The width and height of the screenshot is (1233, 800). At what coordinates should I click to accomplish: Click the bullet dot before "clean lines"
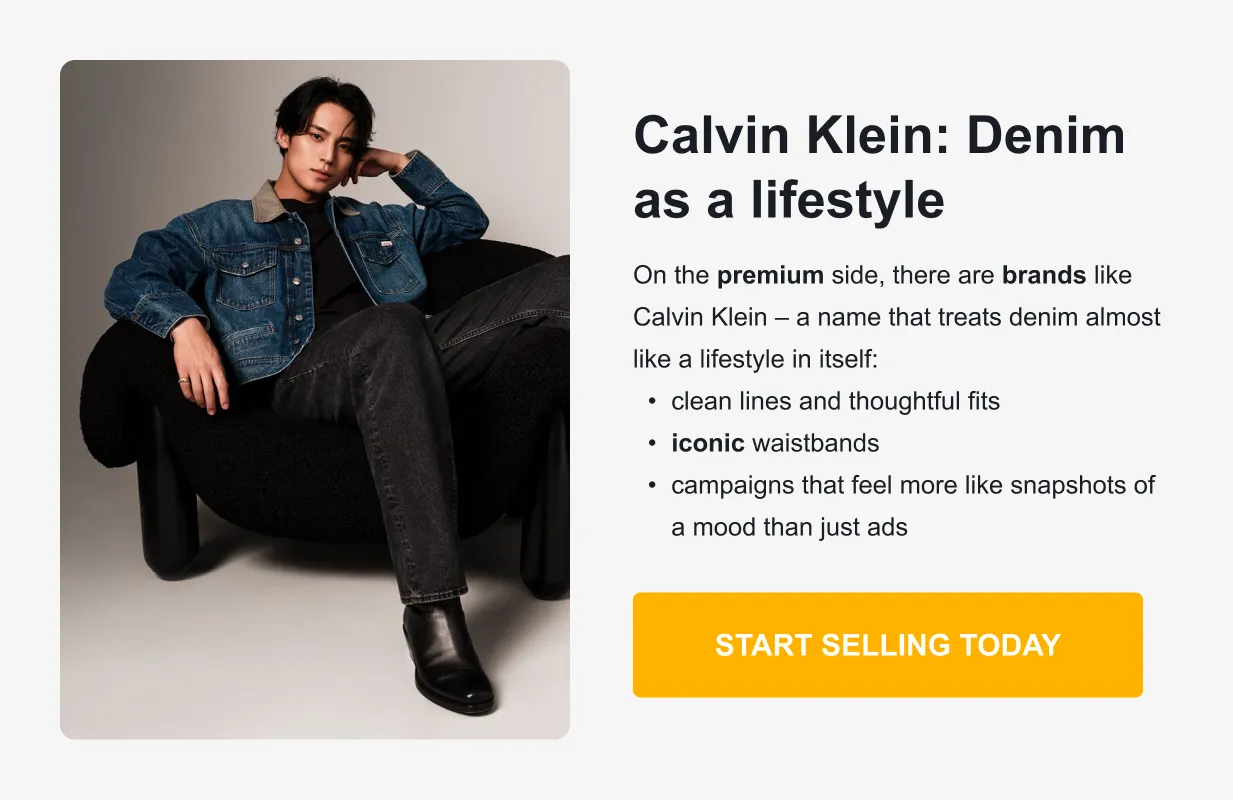pos(652,402)
